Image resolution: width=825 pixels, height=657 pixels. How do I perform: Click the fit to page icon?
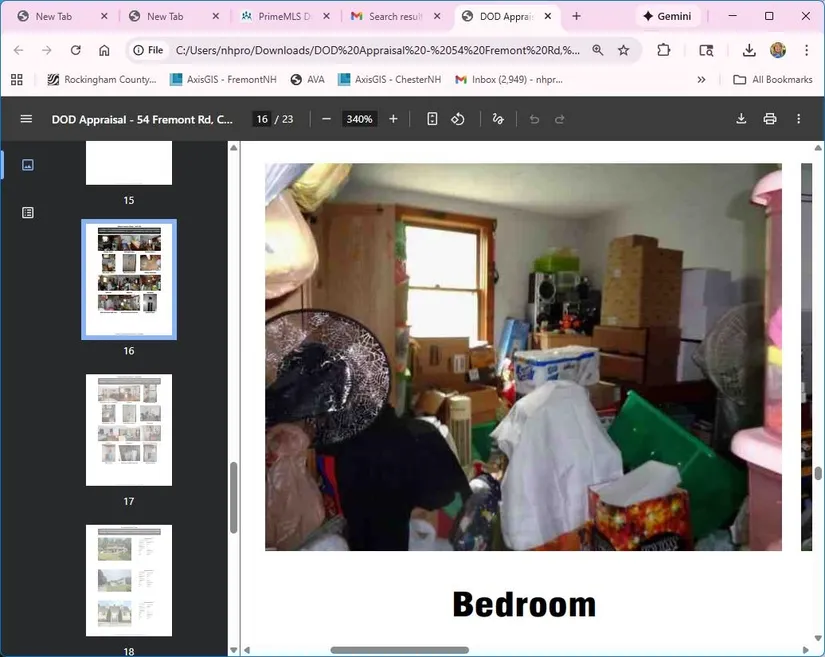coord(432,119)
